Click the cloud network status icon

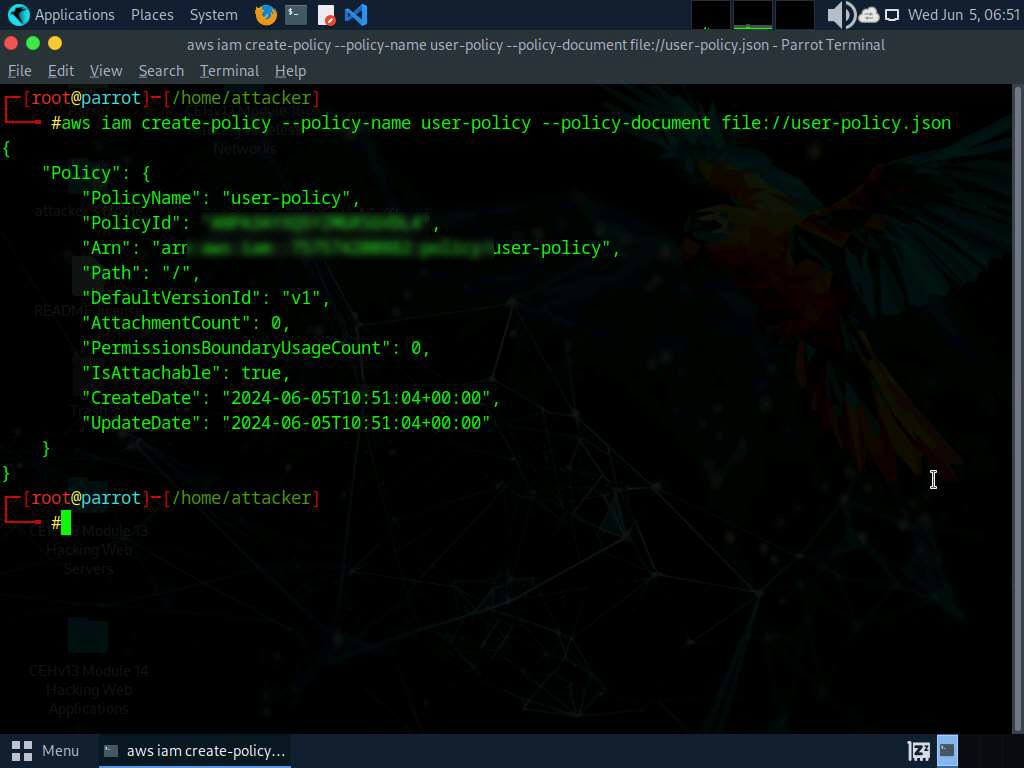868,15
